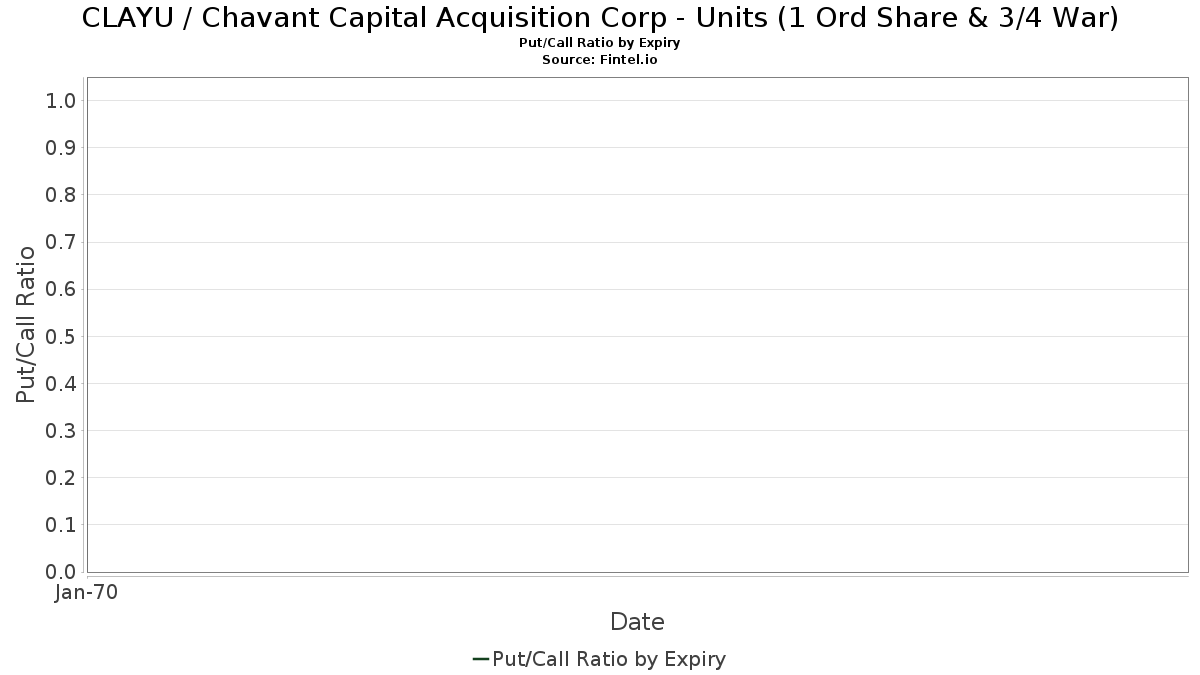Click the 'Source: Fintel.io' text

click(600, 60)
